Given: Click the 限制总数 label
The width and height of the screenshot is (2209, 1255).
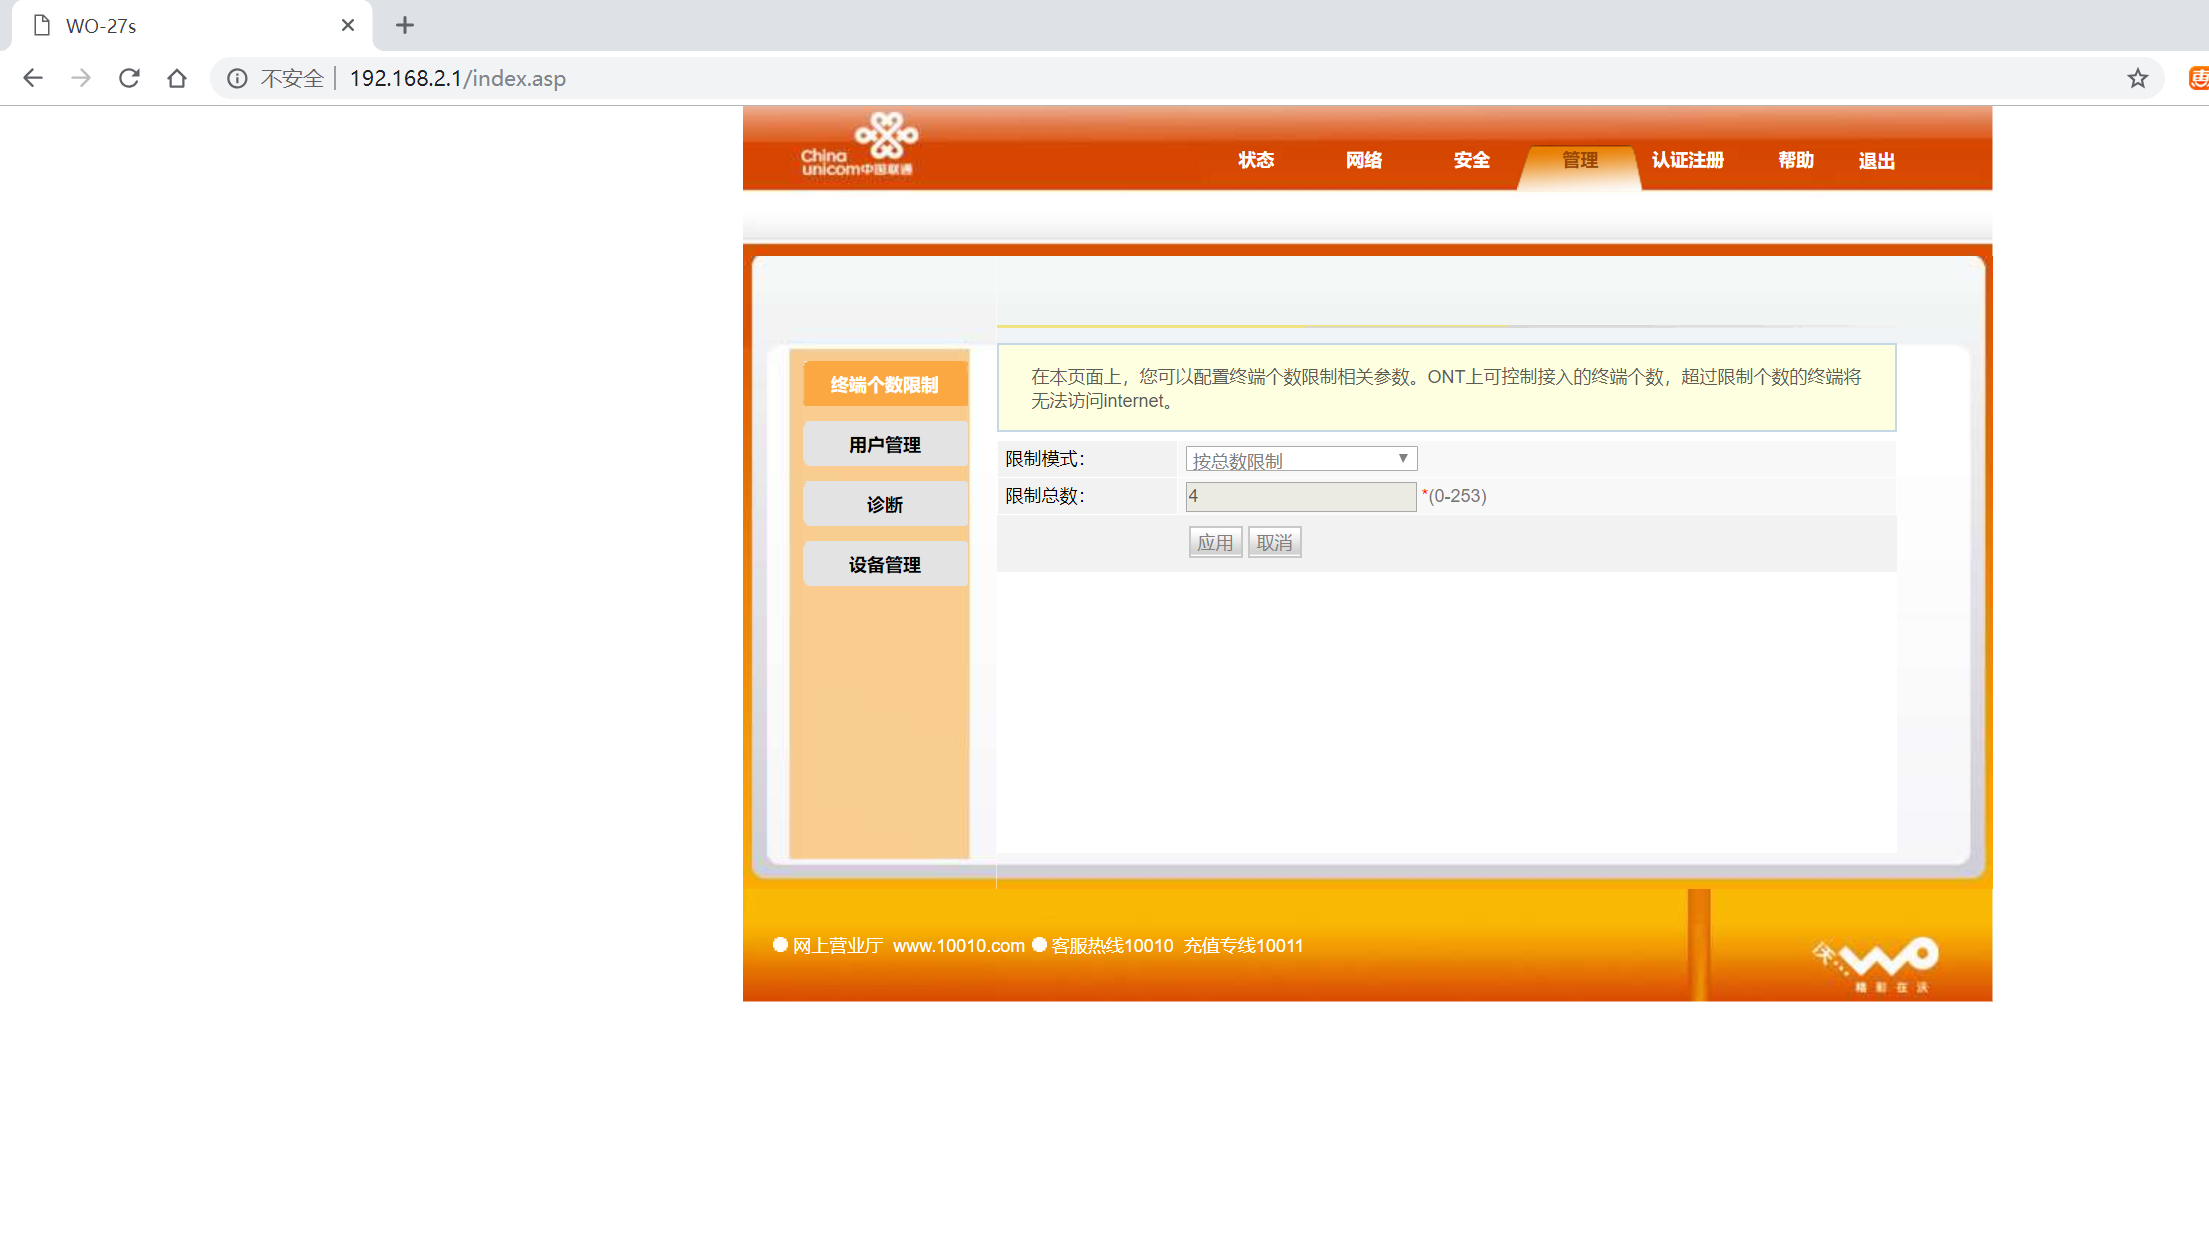Looking at the screenshot, I should (1045, 496).
